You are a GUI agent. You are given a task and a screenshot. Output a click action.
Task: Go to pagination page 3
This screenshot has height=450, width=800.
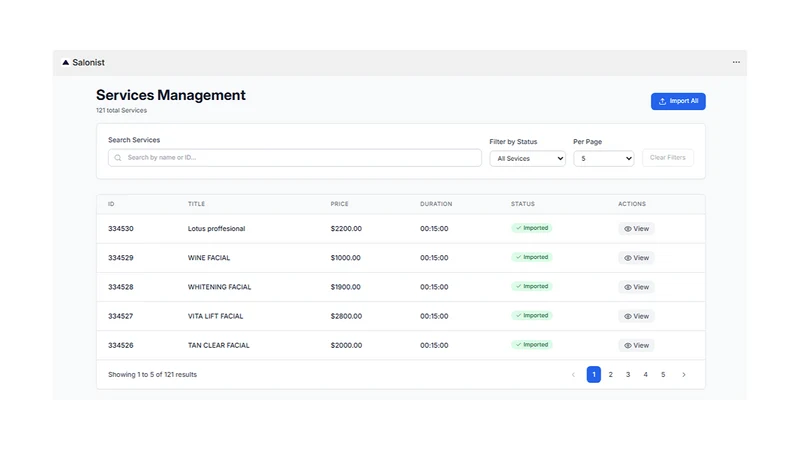(628, 374)
